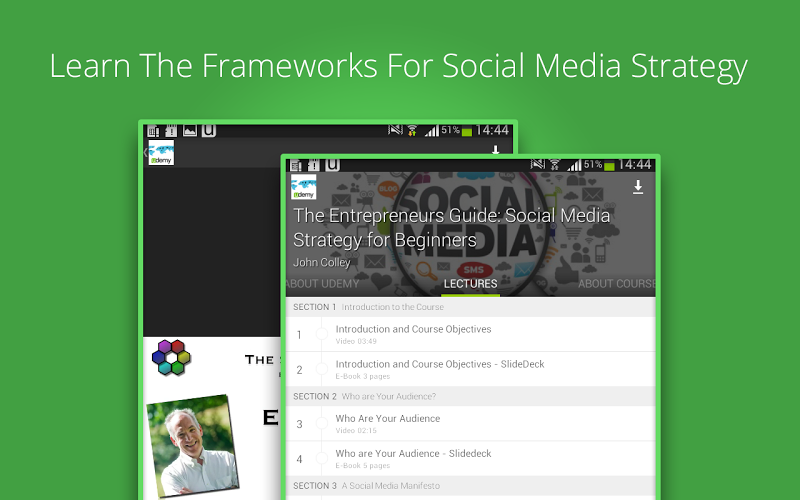Open lecture 4 Who are Your Audience - Slidedeck
This screenshot has height=500, width=800.
point(470,459)
